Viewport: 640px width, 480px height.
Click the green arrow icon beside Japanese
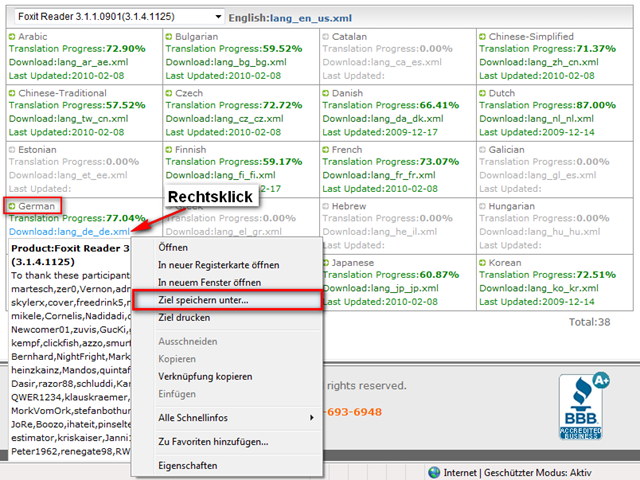click(327, 263)
